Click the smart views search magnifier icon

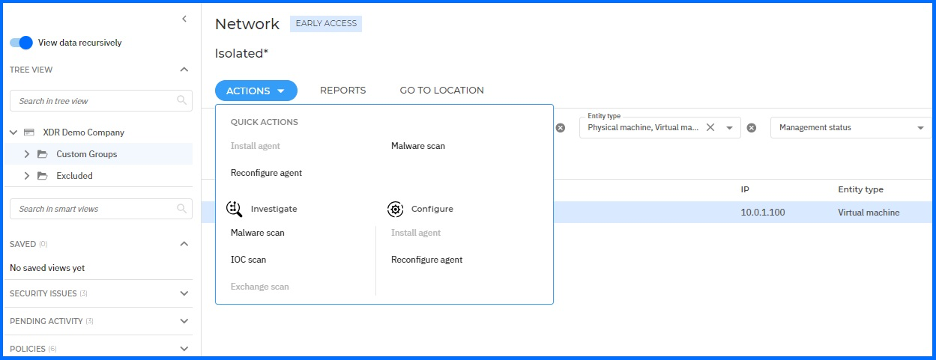point(182,209)
